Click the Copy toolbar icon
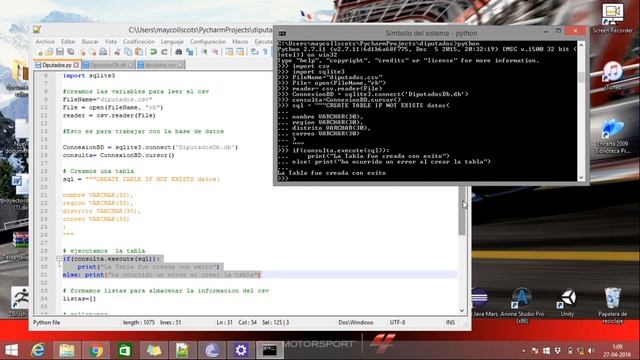This screenshot has width=640, height=360. point(128,52)
